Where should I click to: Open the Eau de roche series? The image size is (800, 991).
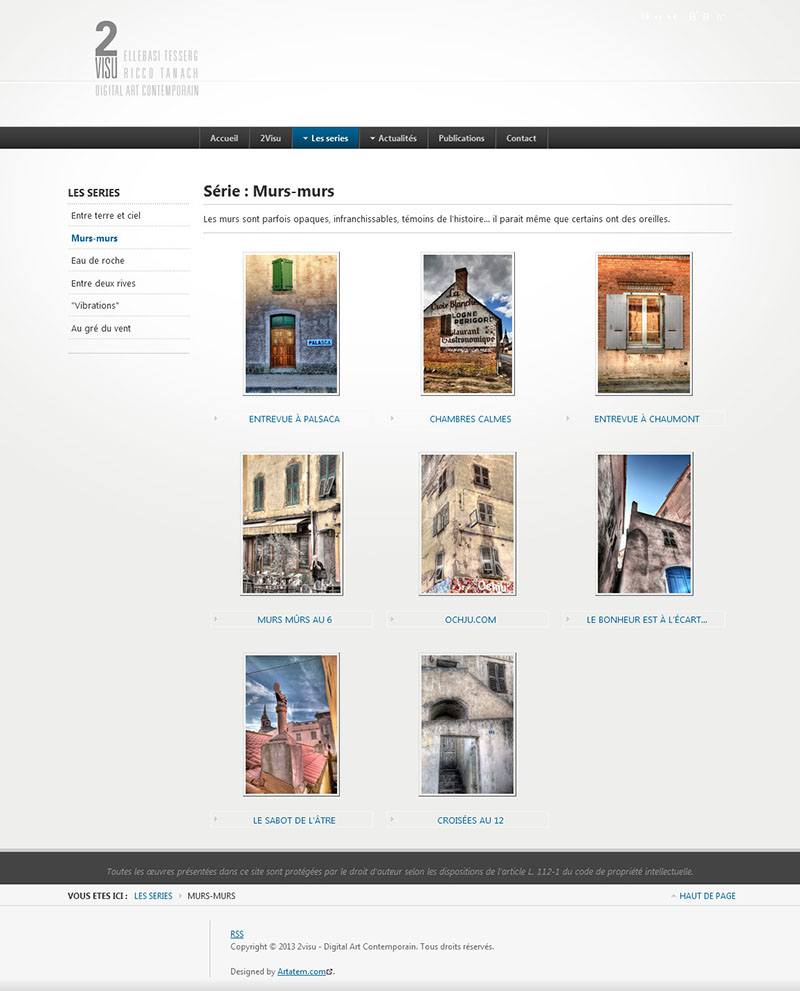[x=98, y=260]
